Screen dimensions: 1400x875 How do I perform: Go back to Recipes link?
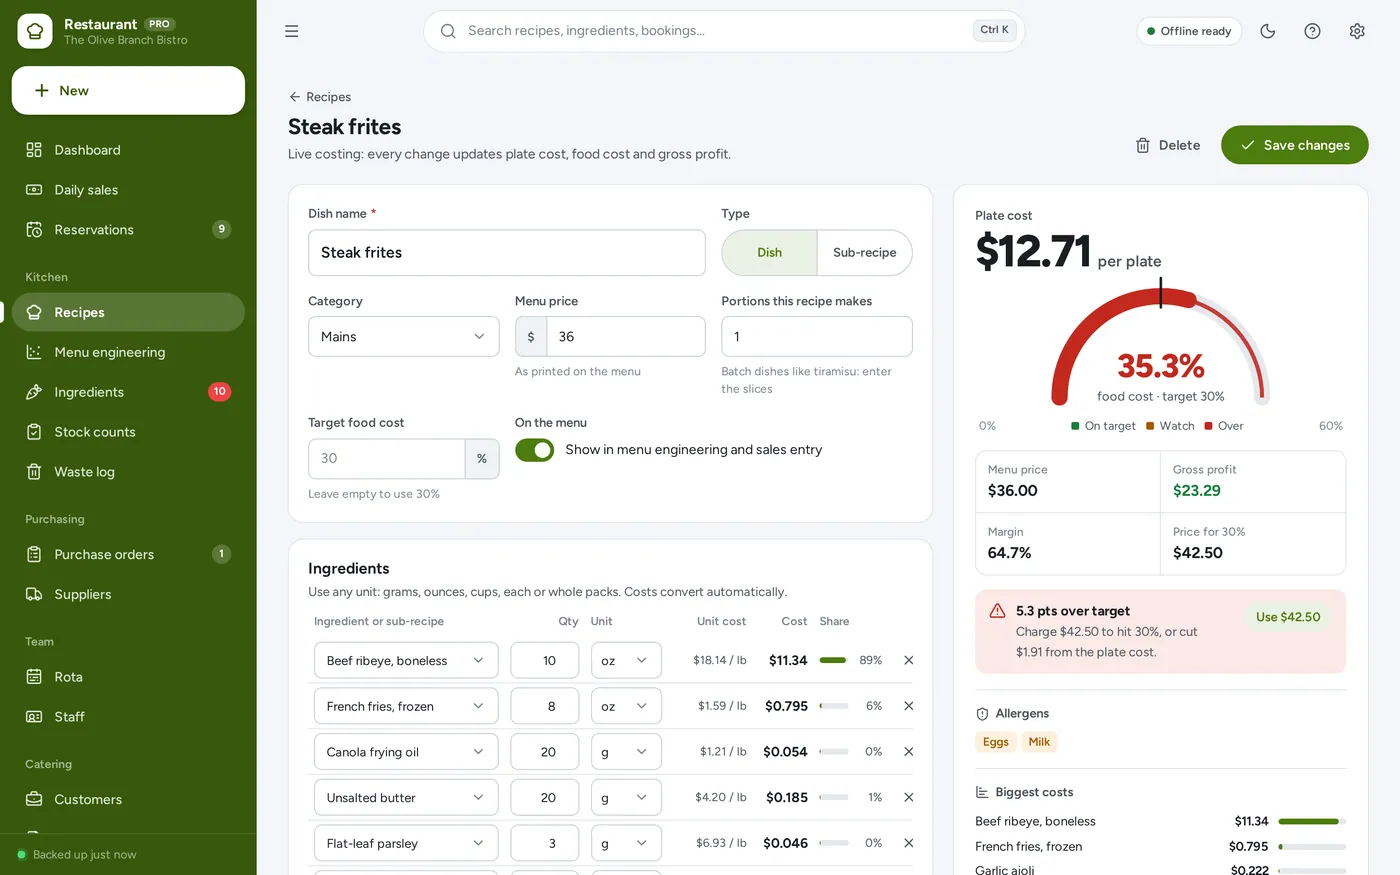[320, 97]
